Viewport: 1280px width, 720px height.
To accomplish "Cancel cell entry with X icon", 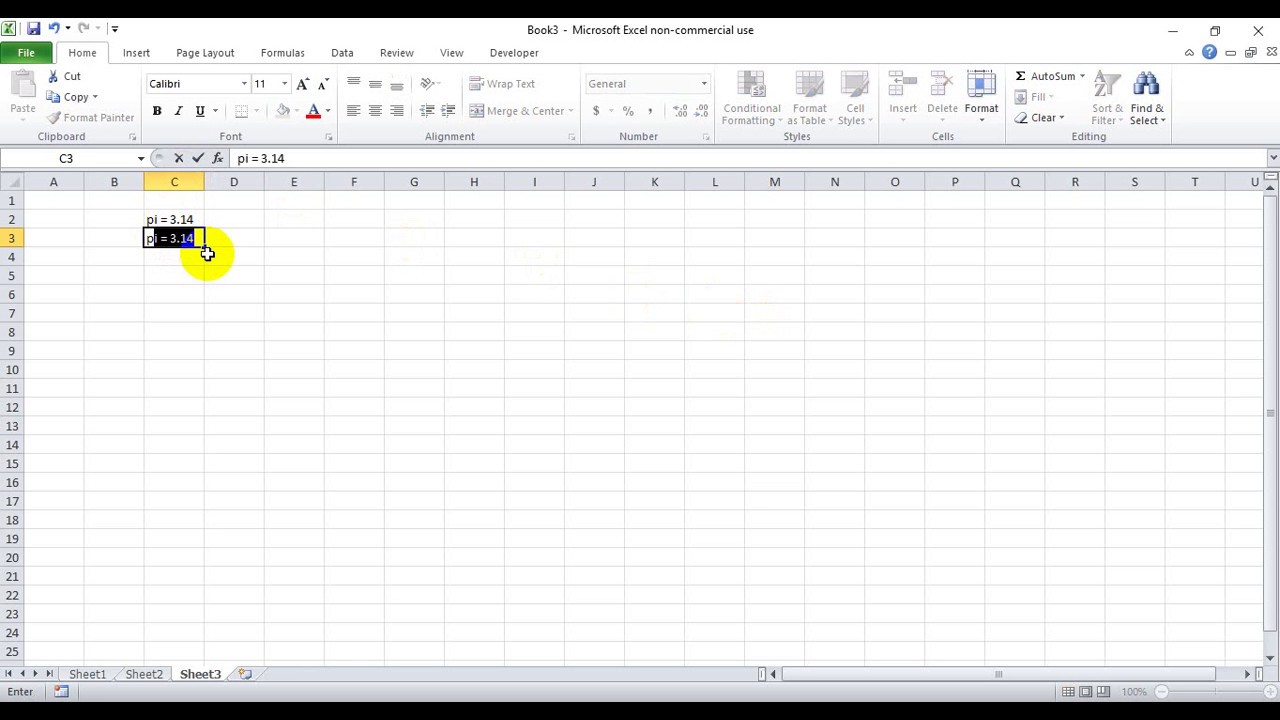I will [179, 158].
